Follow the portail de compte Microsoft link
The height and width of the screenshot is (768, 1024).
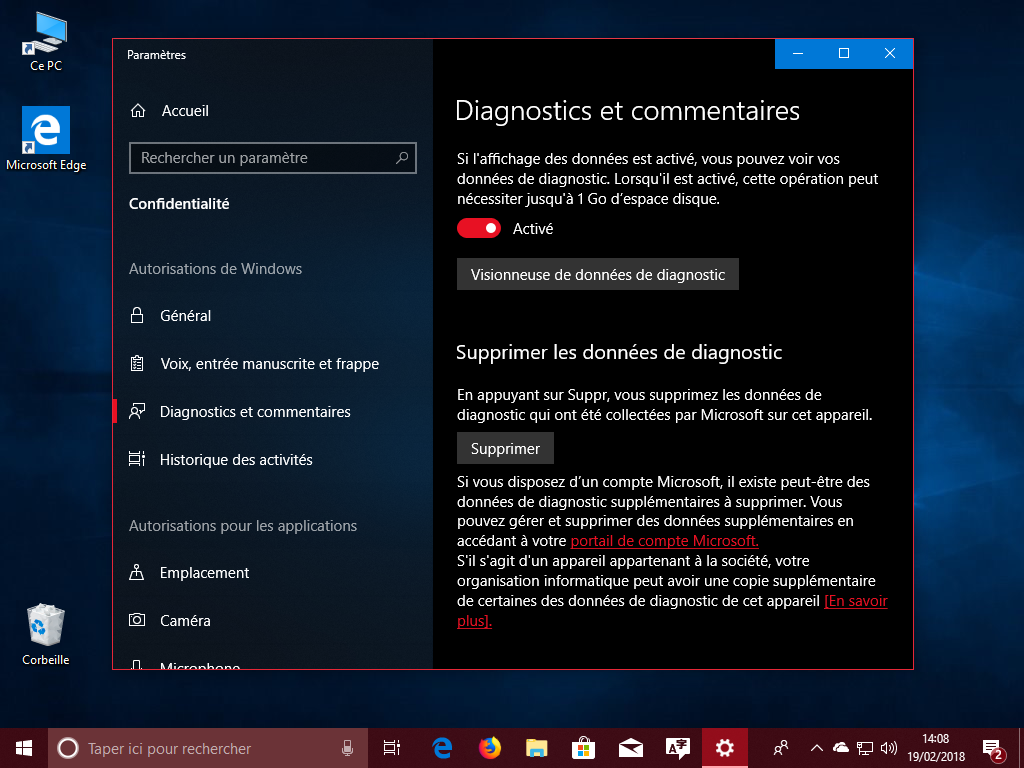pos(664,541)
